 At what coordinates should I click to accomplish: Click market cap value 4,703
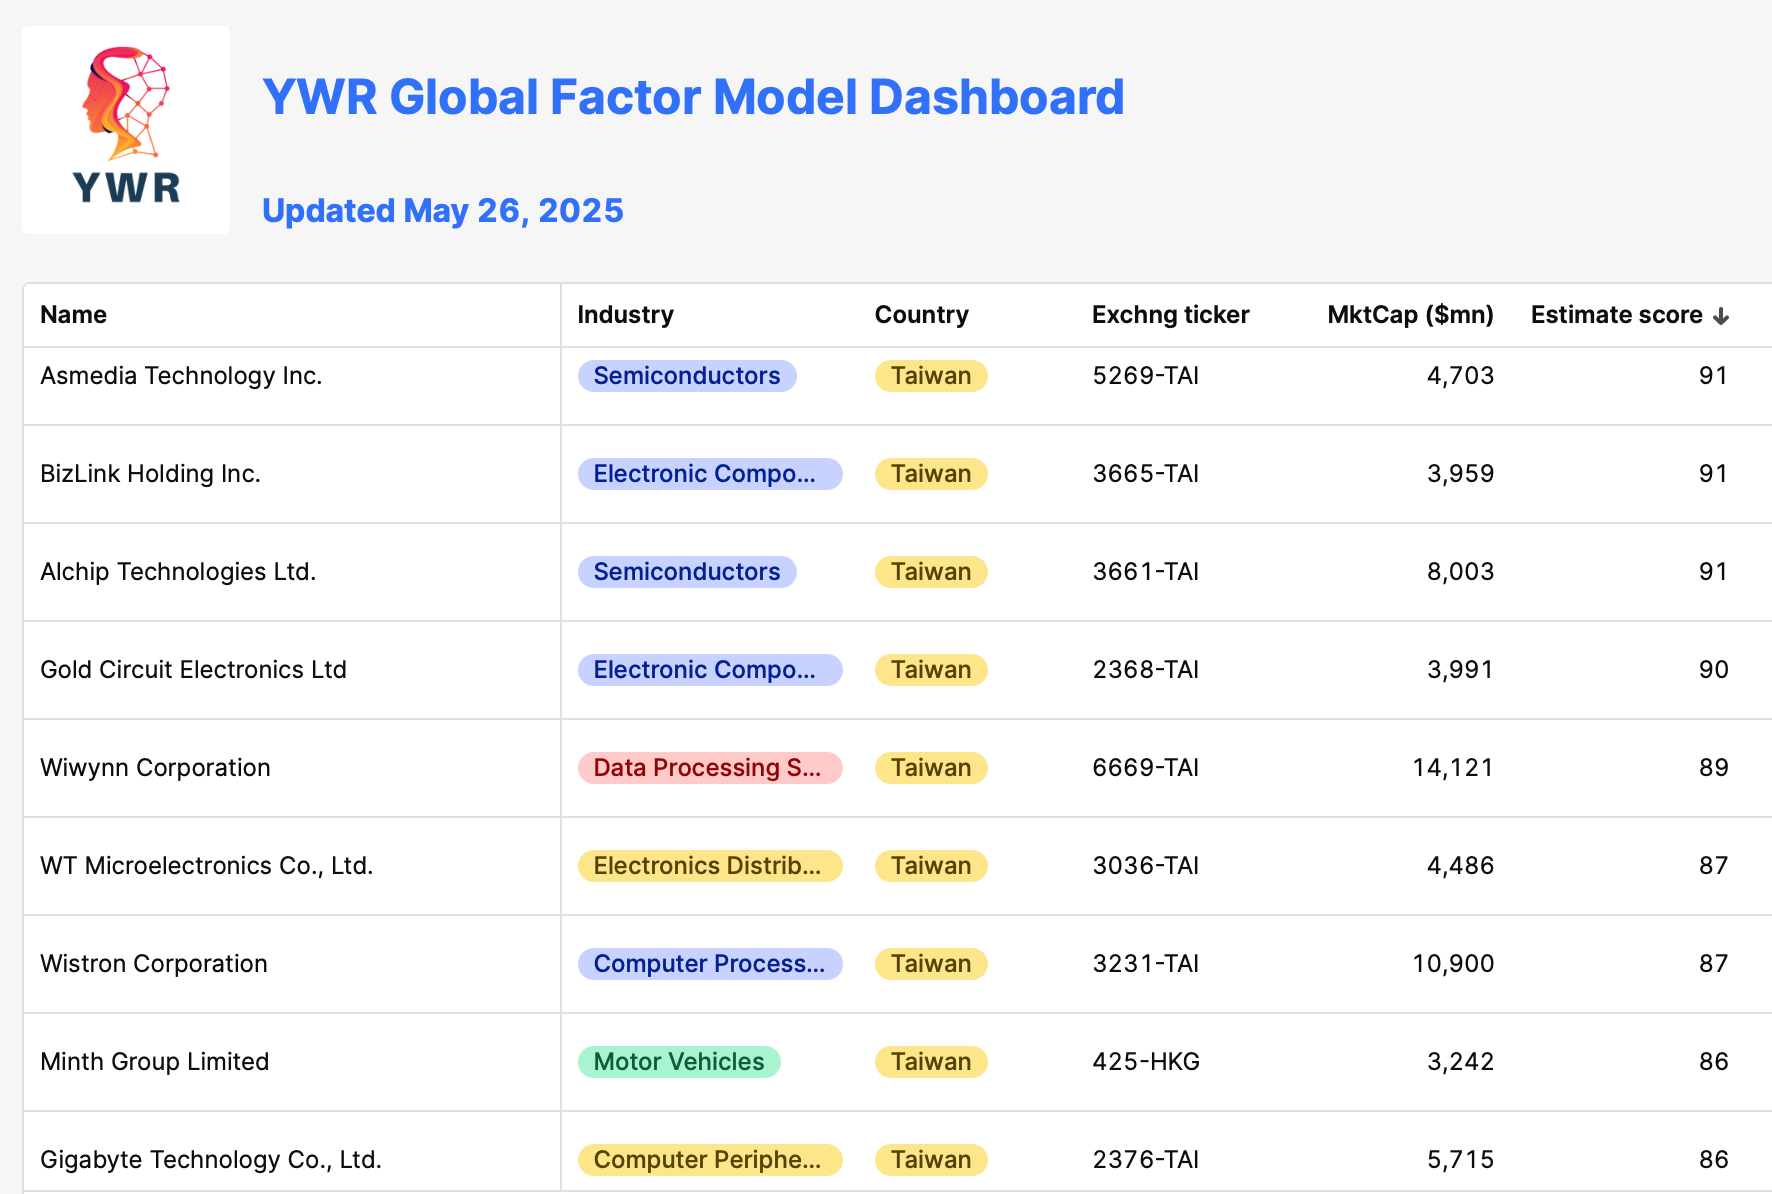[1460, 376]
